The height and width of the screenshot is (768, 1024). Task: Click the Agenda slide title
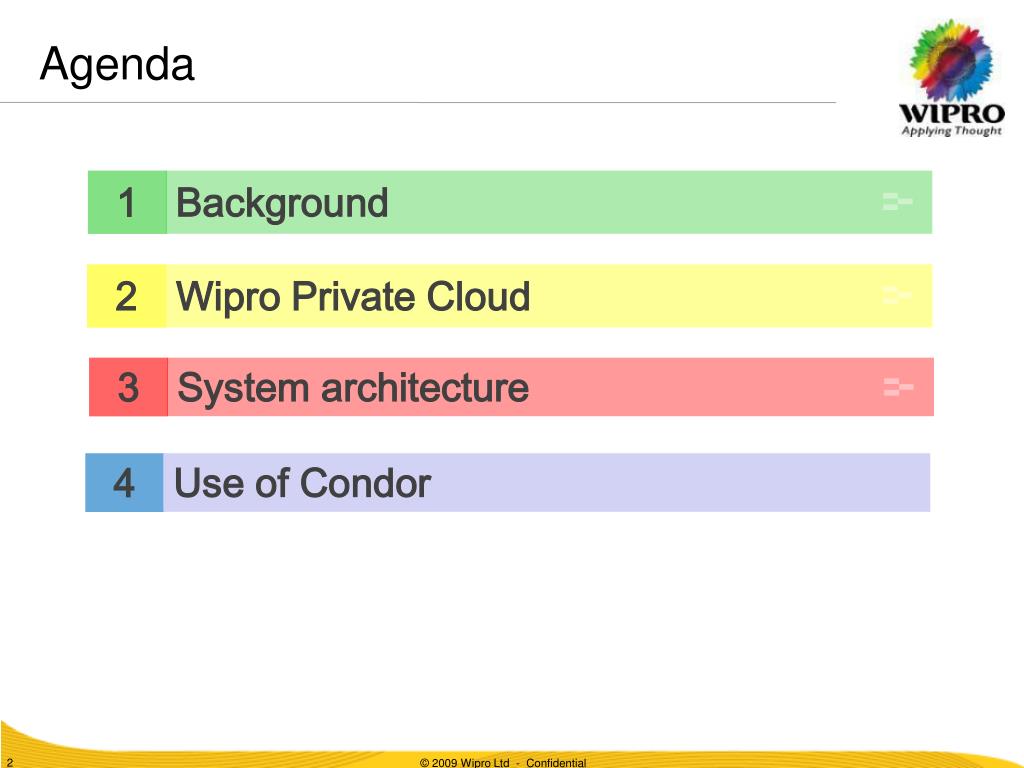(x=117, y=65)
